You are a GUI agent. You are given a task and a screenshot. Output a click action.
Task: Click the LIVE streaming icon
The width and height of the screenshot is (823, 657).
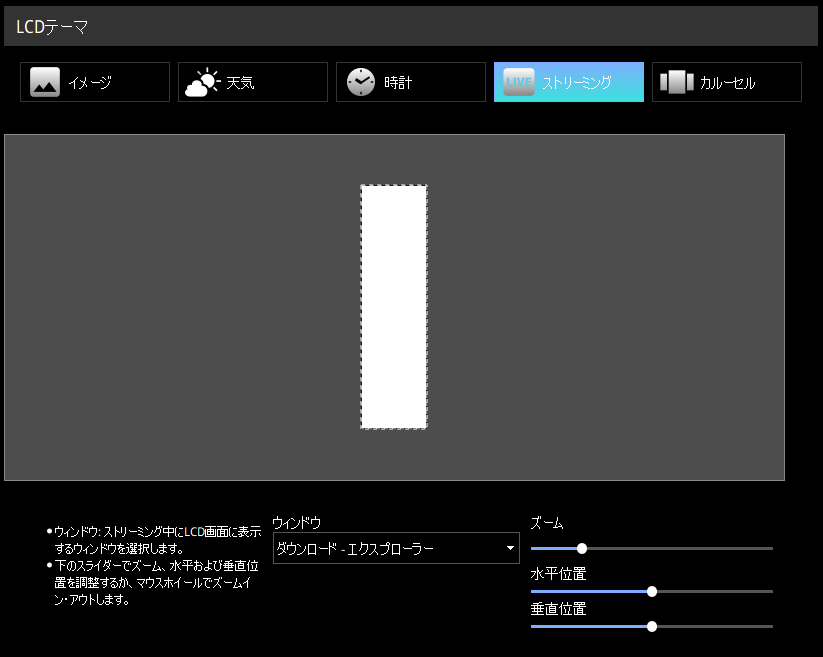519,82
